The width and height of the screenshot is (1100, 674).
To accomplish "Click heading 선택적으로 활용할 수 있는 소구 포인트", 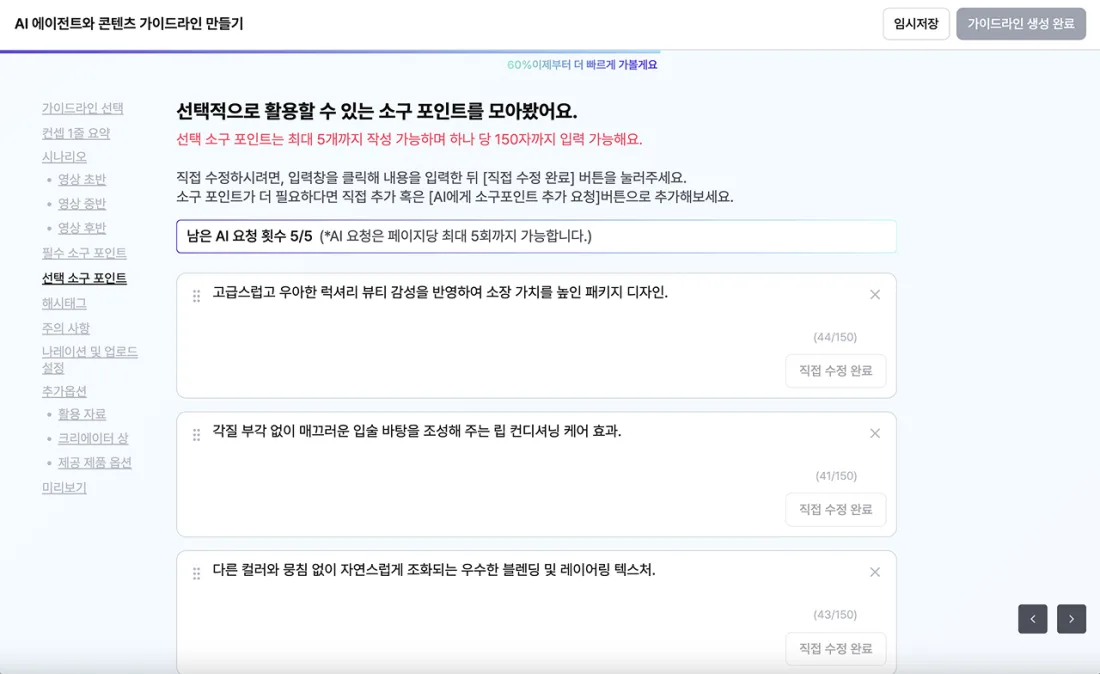I will [x=377, y=112].
